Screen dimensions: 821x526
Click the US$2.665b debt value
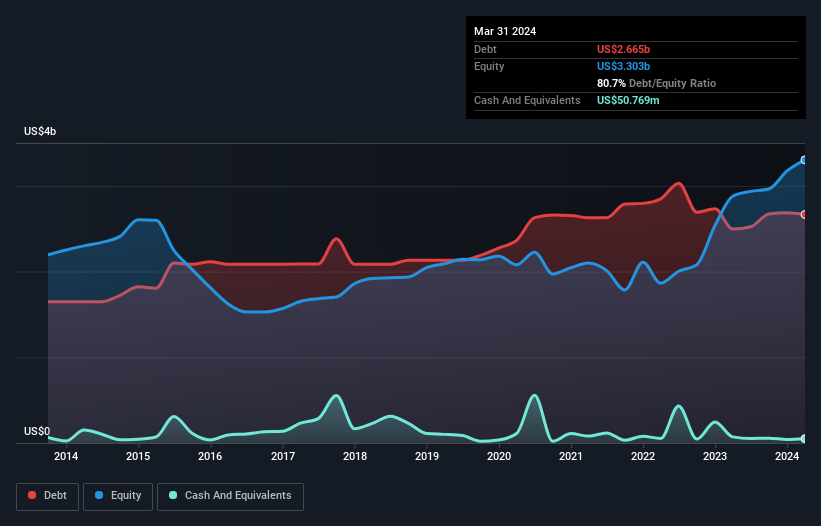click(623, 49)
